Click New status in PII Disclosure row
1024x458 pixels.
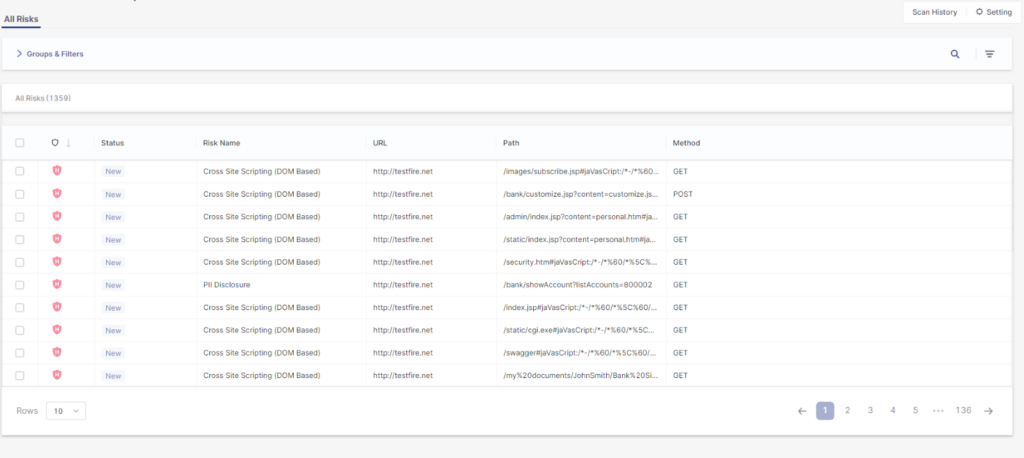point(113,285)
